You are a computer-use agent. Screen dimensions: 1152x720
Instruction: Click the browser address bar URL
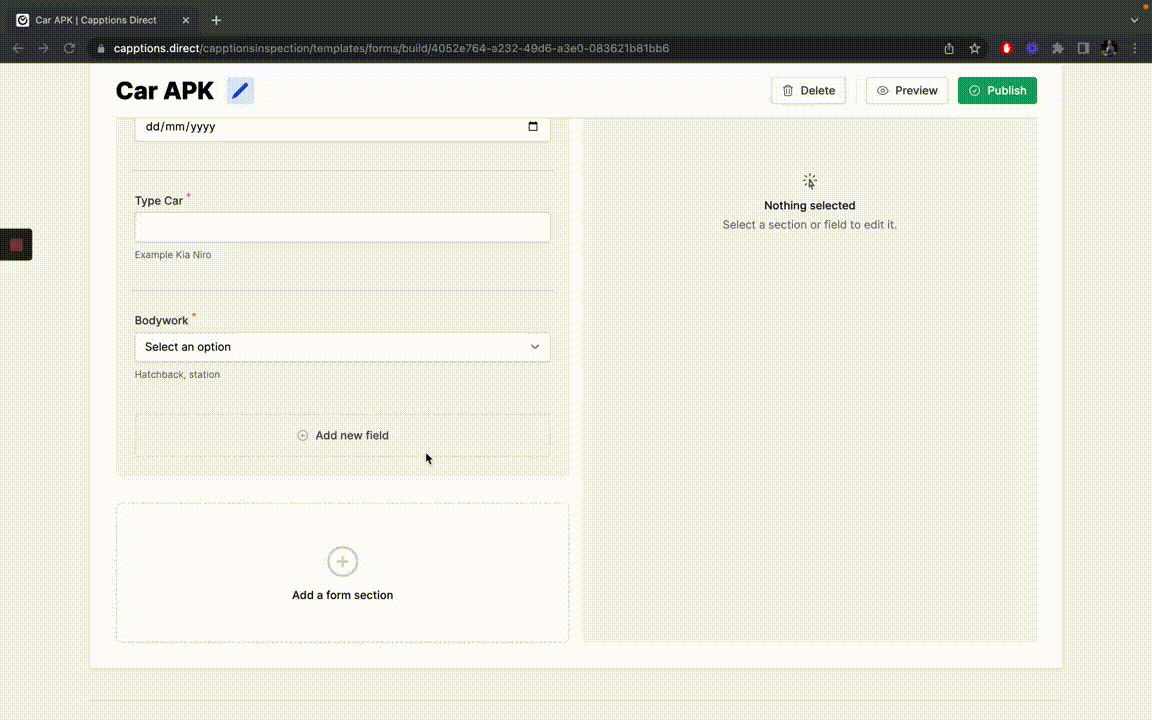(392, 48)
